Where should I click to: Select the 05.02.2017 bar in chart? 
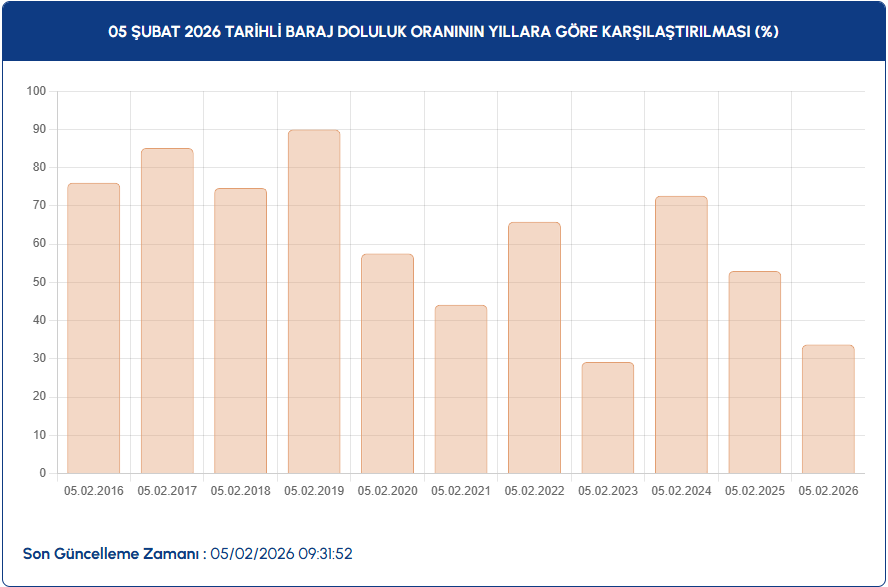pyautogui.click(x=167, y=310)
